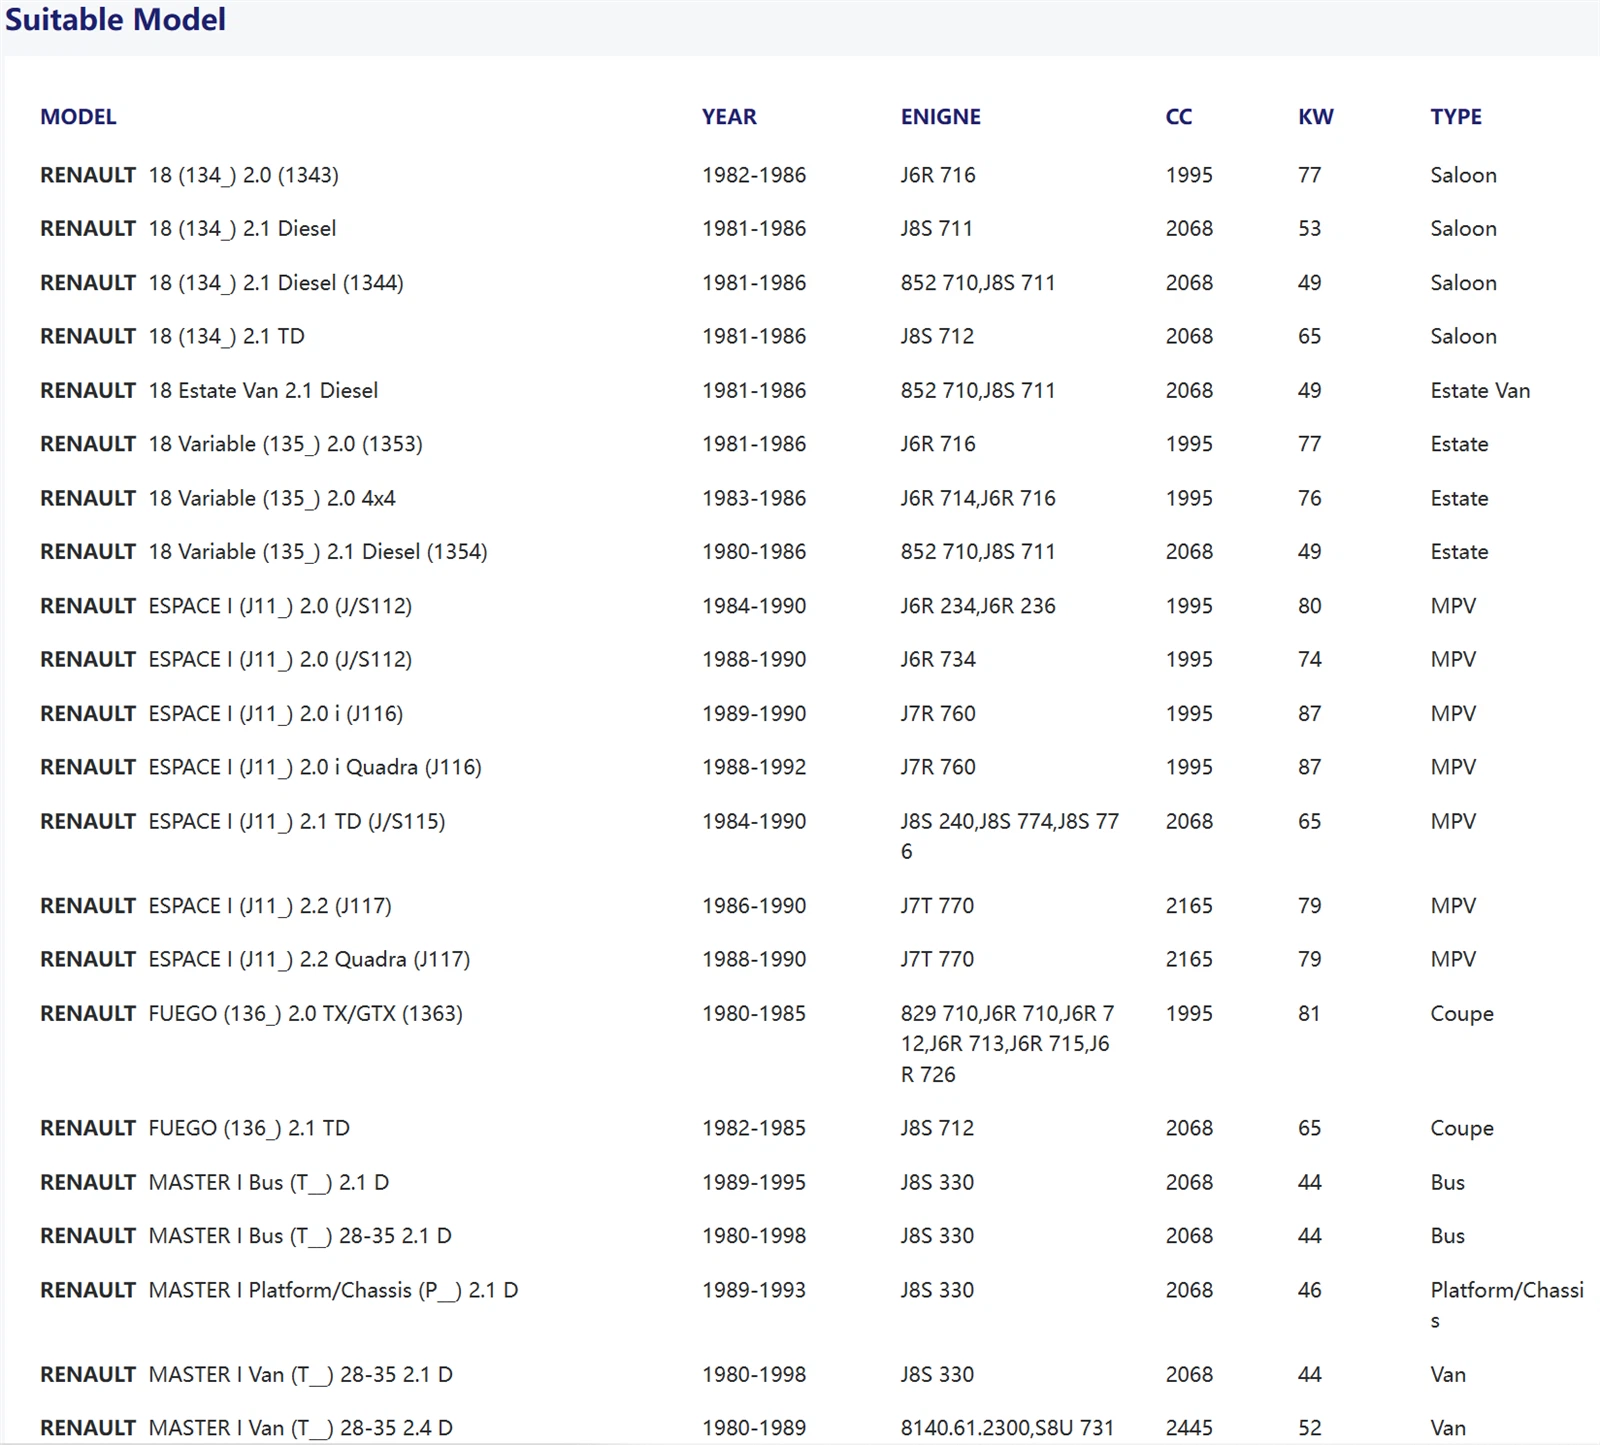The height and width of the screenshot is (1445, 1600).
Task: Click CC '2165' for ESPACE 2.2 (J117)
Action: click(x=1189, y=906)
